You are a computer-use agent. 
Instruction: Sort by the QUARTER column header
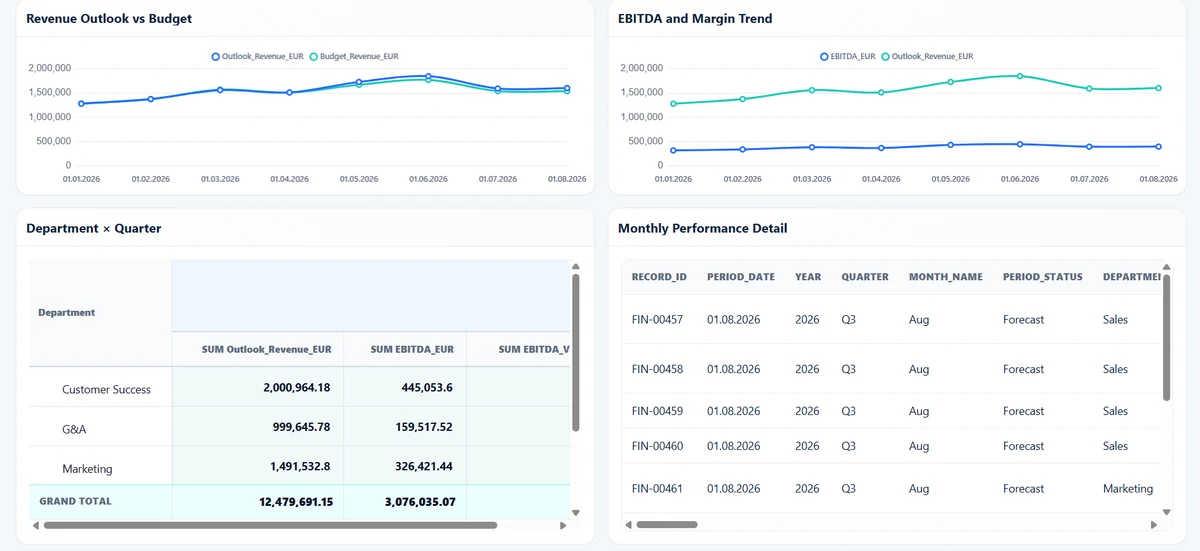coord(865,277)
